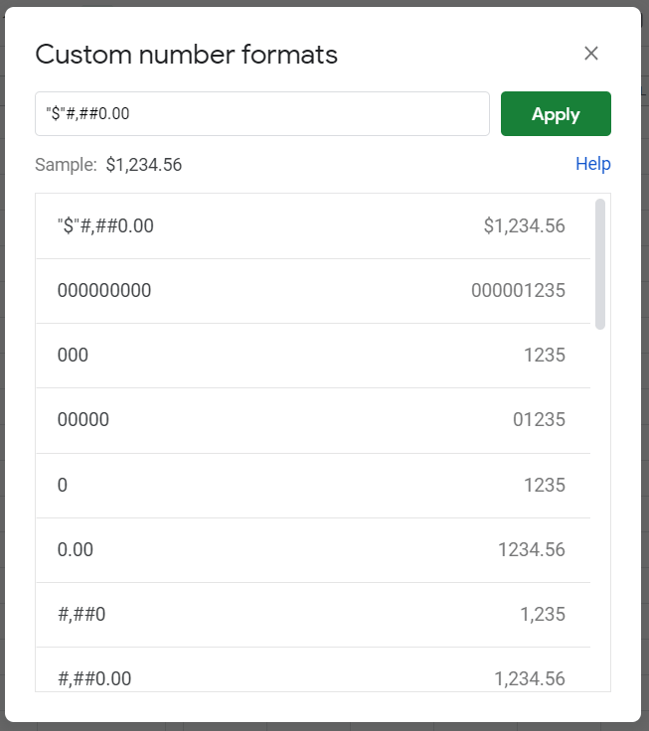
Task: Click the 1234.56 preview value
Action: point(531,549)
